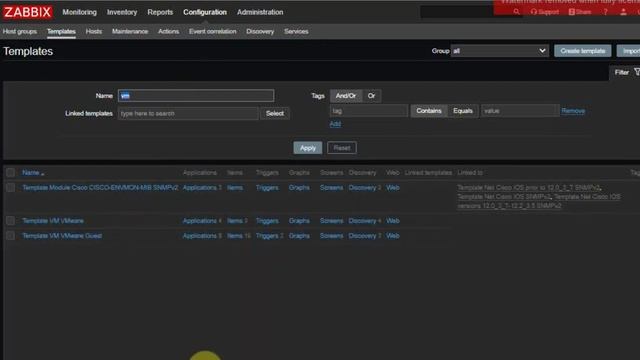
Task: Switch to the Hosts tab
Action: [94, 31]
